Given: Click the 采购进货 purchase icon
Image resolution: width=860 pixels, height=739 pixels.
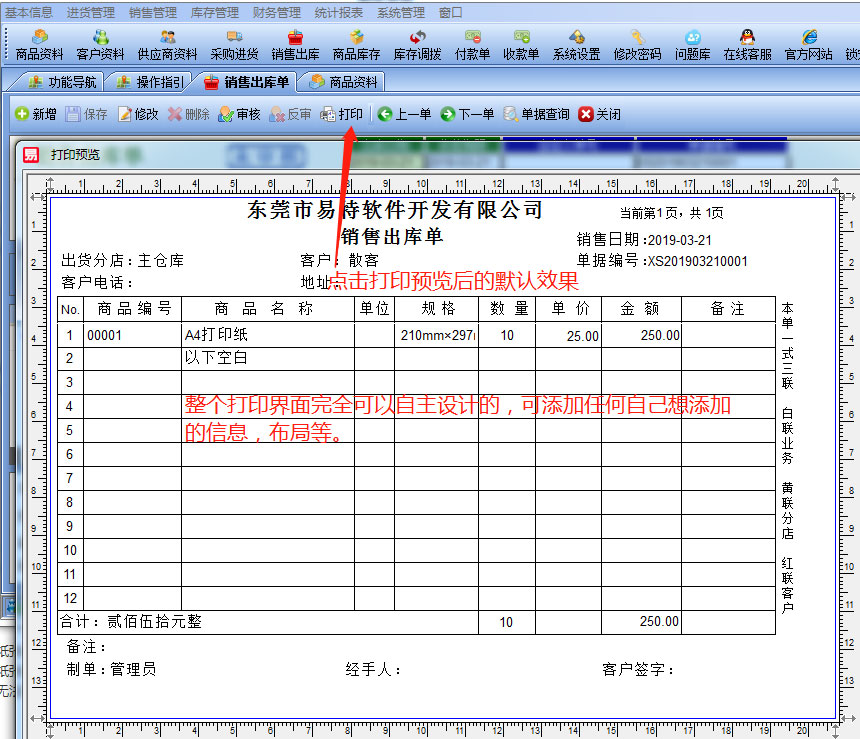Looking at the screenshot, I should [x=234, y=45].
